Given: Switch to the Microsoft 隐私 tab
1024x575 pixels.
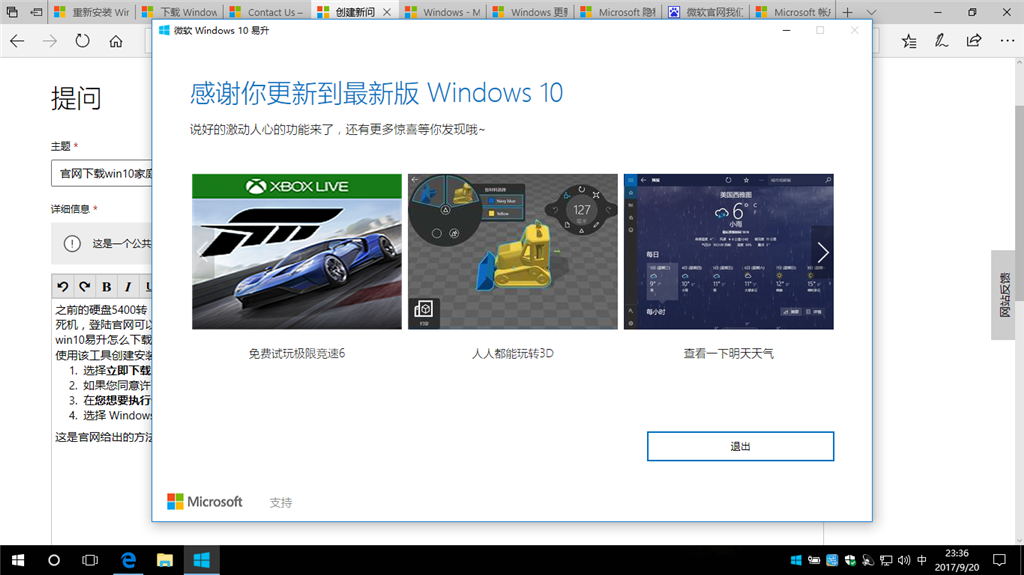Looking at the screenshot, I should tap(618, 12).
